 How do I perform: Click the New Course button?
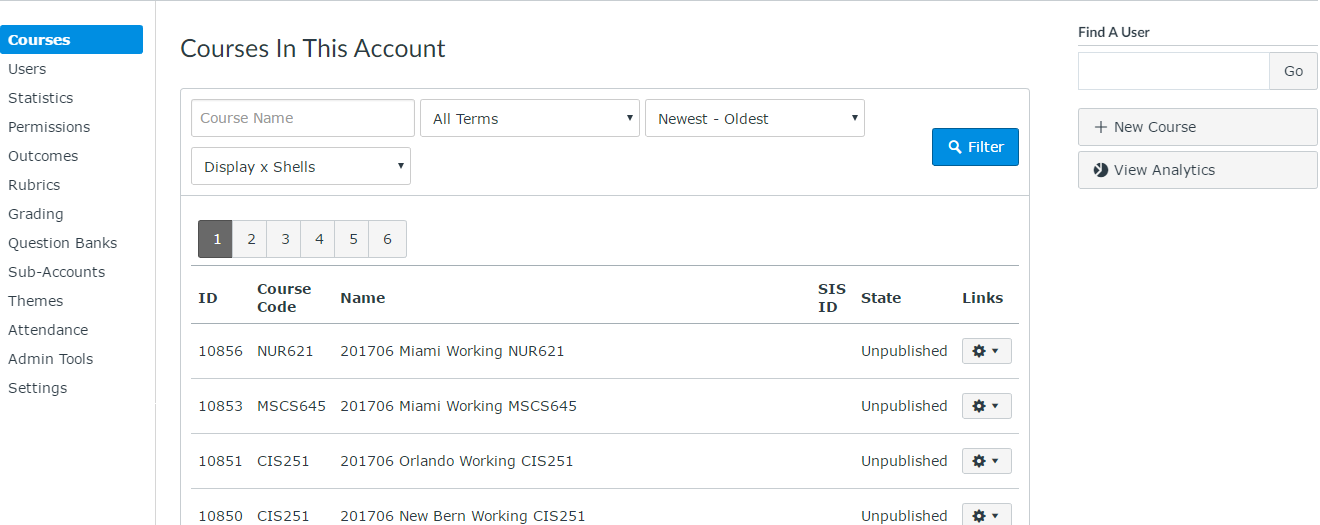(x=1197, y=127)
